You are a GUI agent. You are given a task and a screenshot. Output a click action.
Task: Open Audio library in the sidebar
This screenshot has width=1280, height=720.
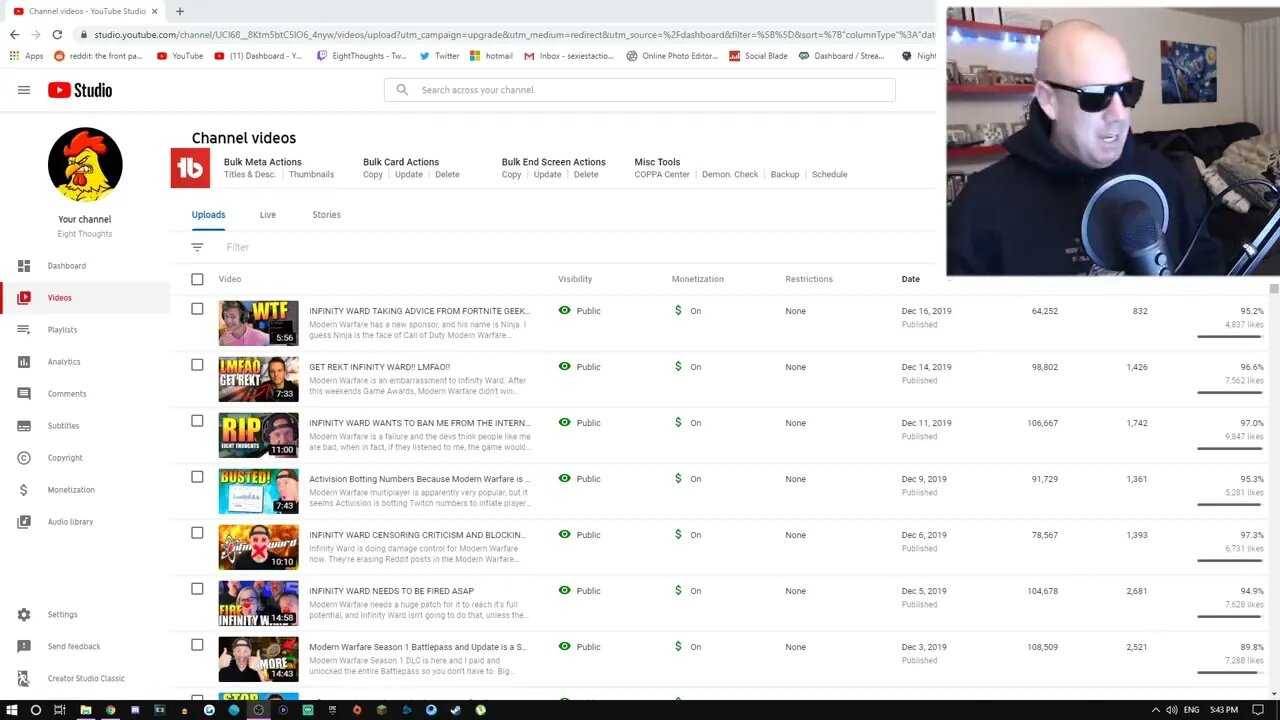click(85, 522)
